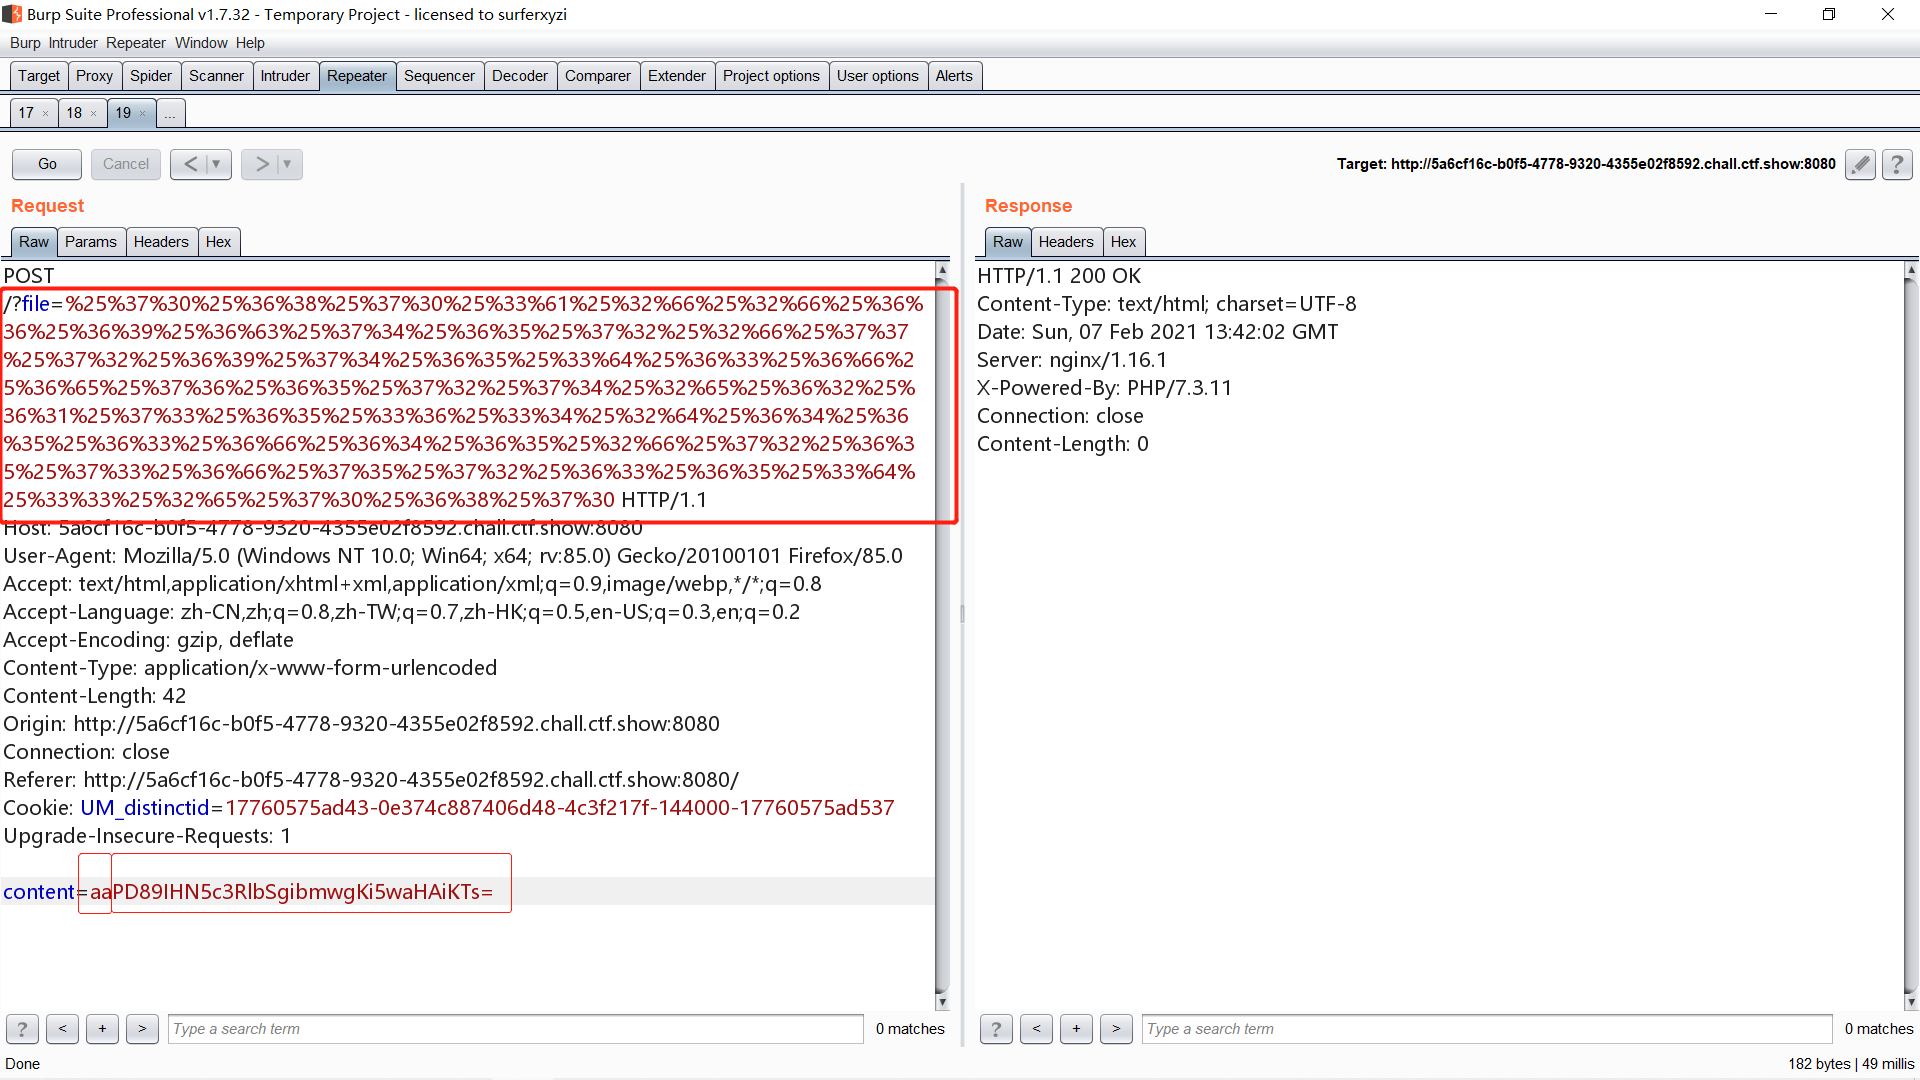The width and height of the screenshot is (1920, 1080).
Task: Click the 'Content-Length: 42' request header
Action: coord(95,696)
